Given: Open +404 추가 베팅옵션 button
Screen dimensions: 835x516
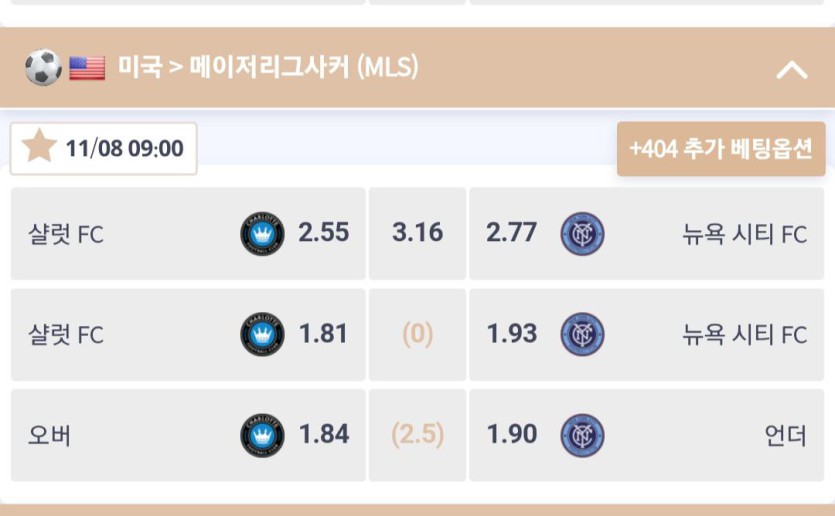Looking at the screenshot, I should [x=720, y=149].
